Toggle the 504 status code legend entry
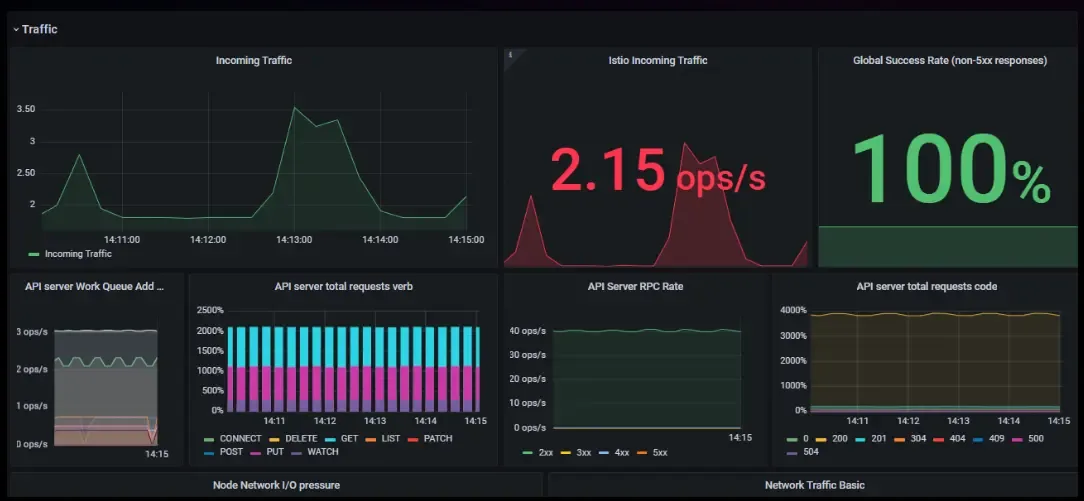This screenshot has height=501, width=1084. point(803,452)
